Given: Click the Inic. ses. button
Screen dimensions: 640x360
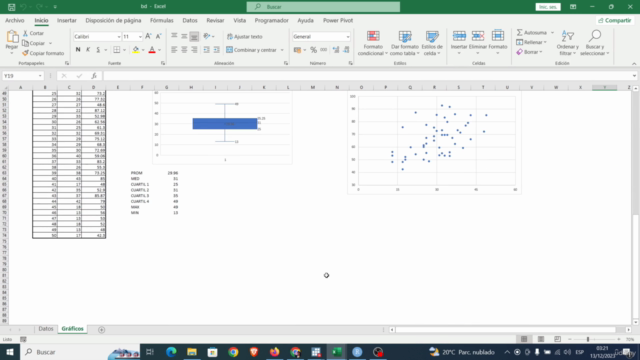Looking at the screenshot, I should point(548,7).
